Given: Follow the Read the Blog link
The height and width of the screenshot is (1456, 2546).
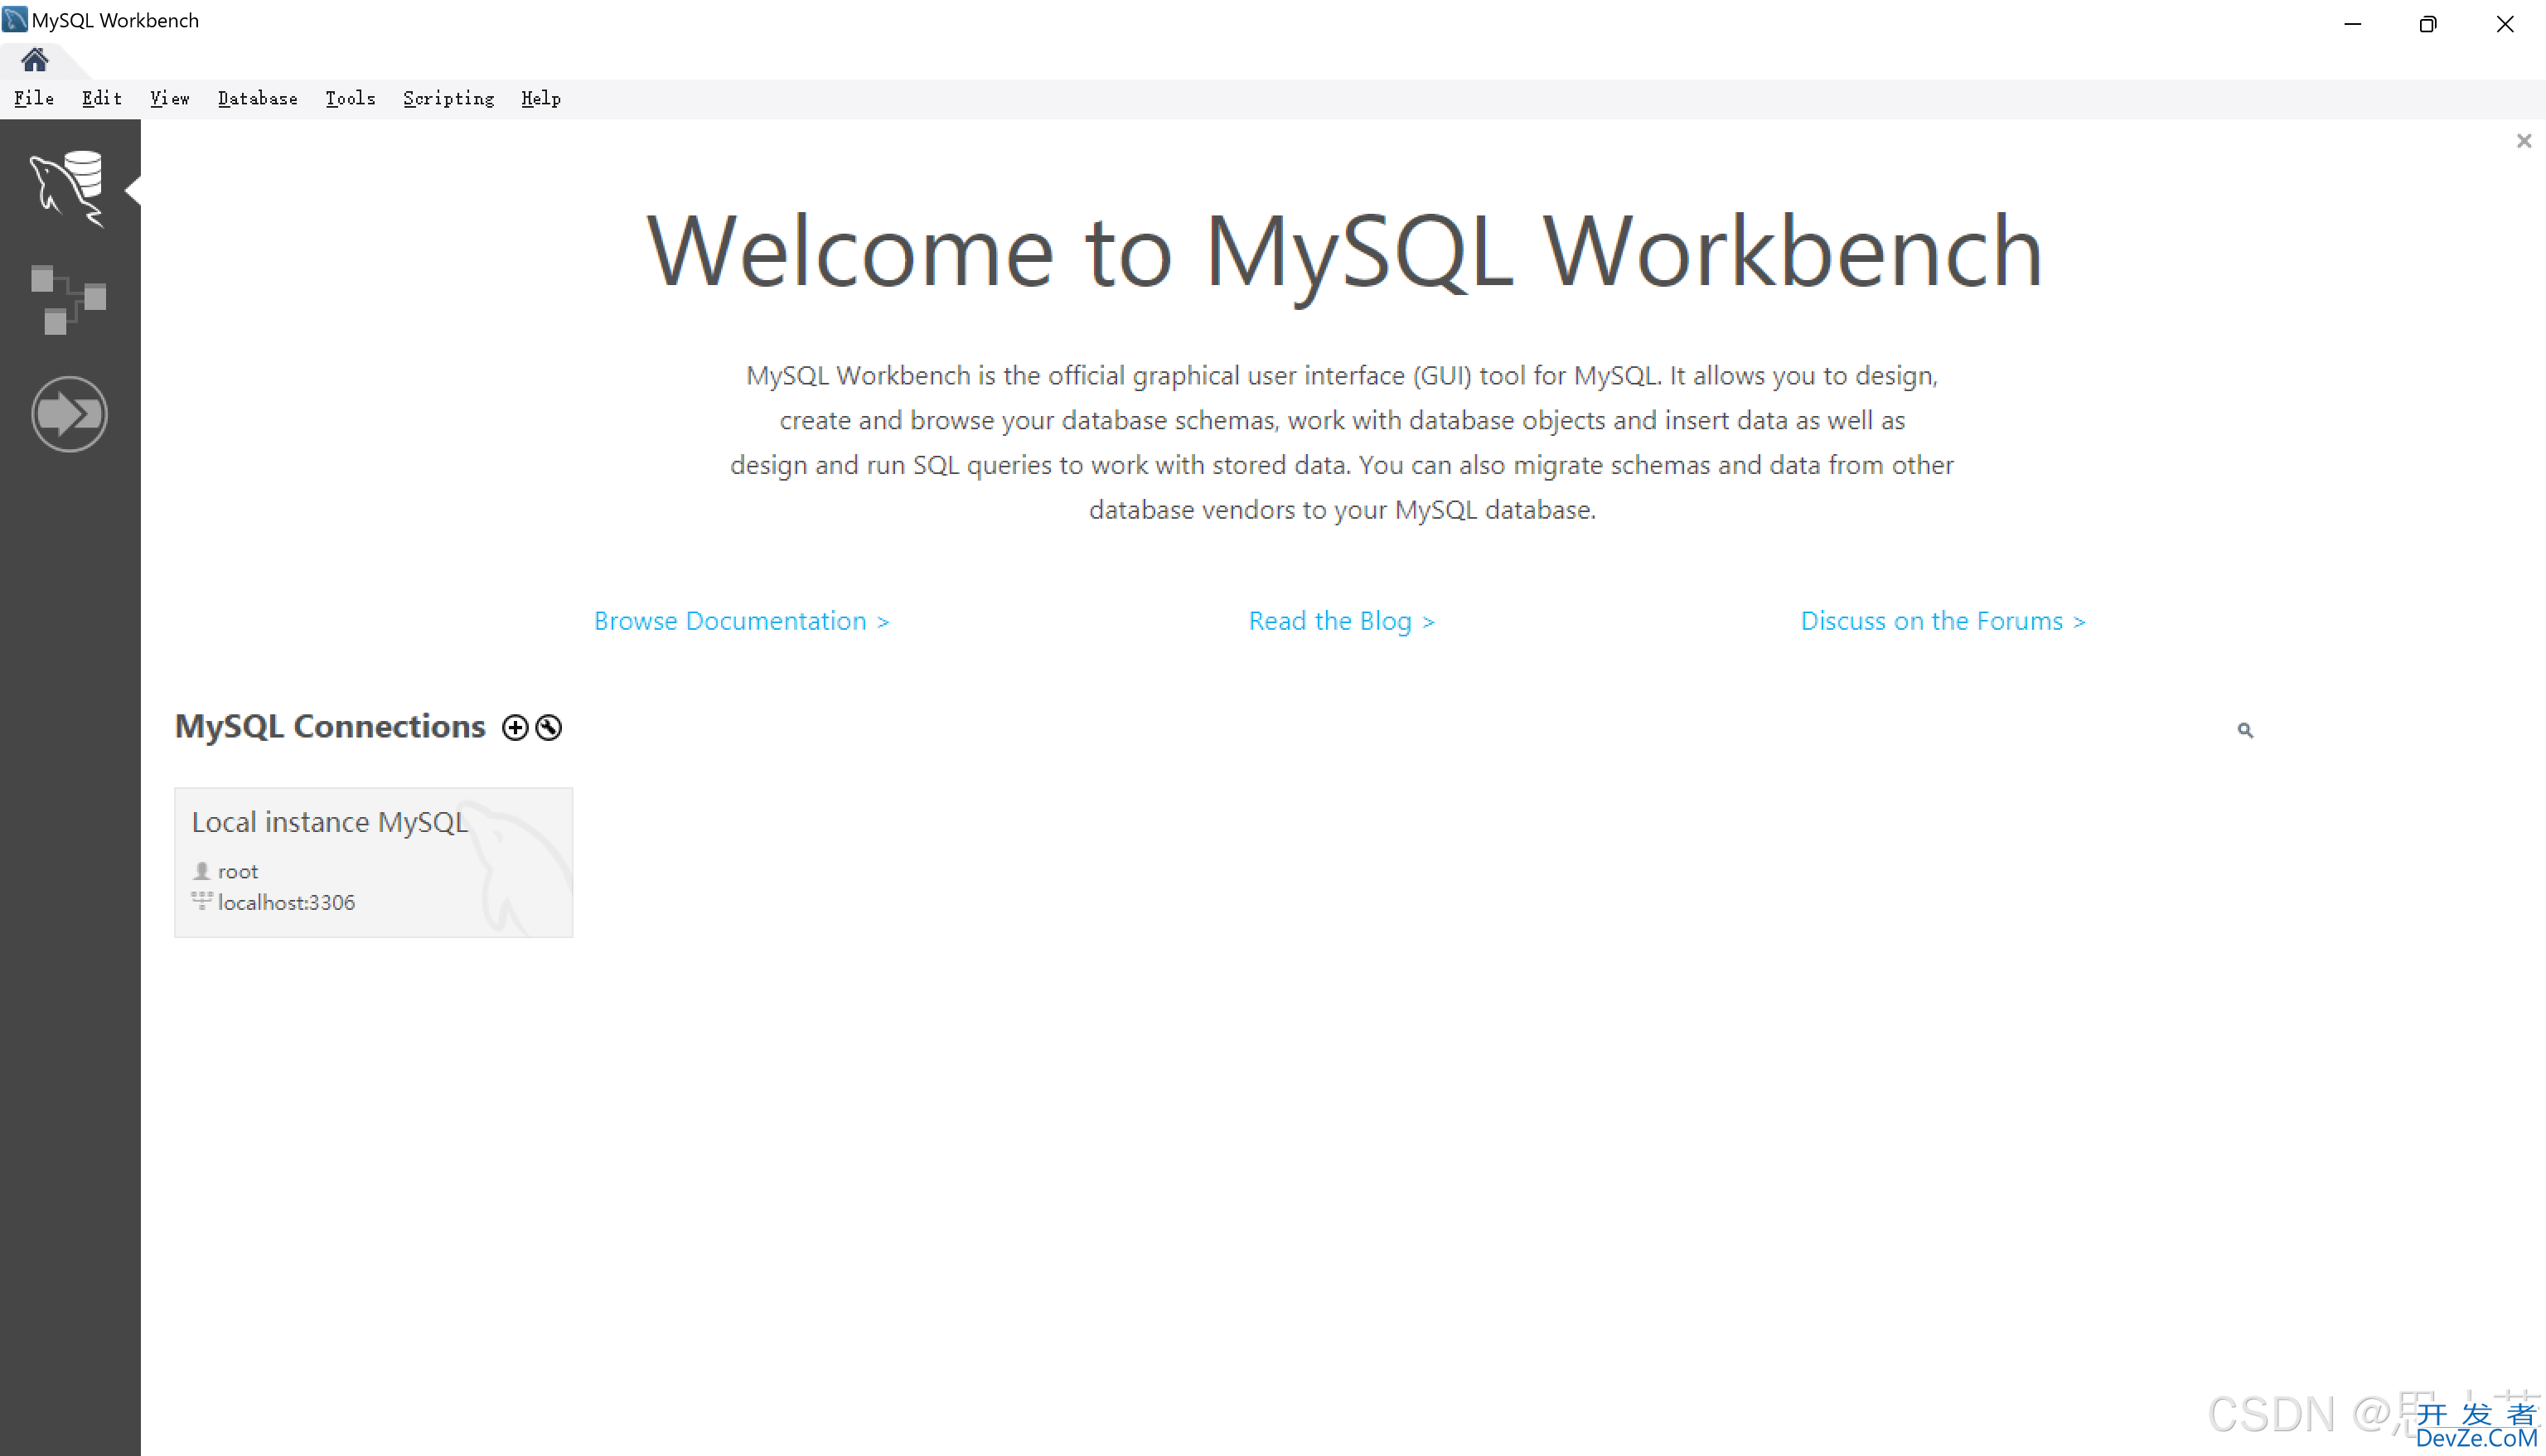Looking at the screenshot, I should (x=1341, y=621).
